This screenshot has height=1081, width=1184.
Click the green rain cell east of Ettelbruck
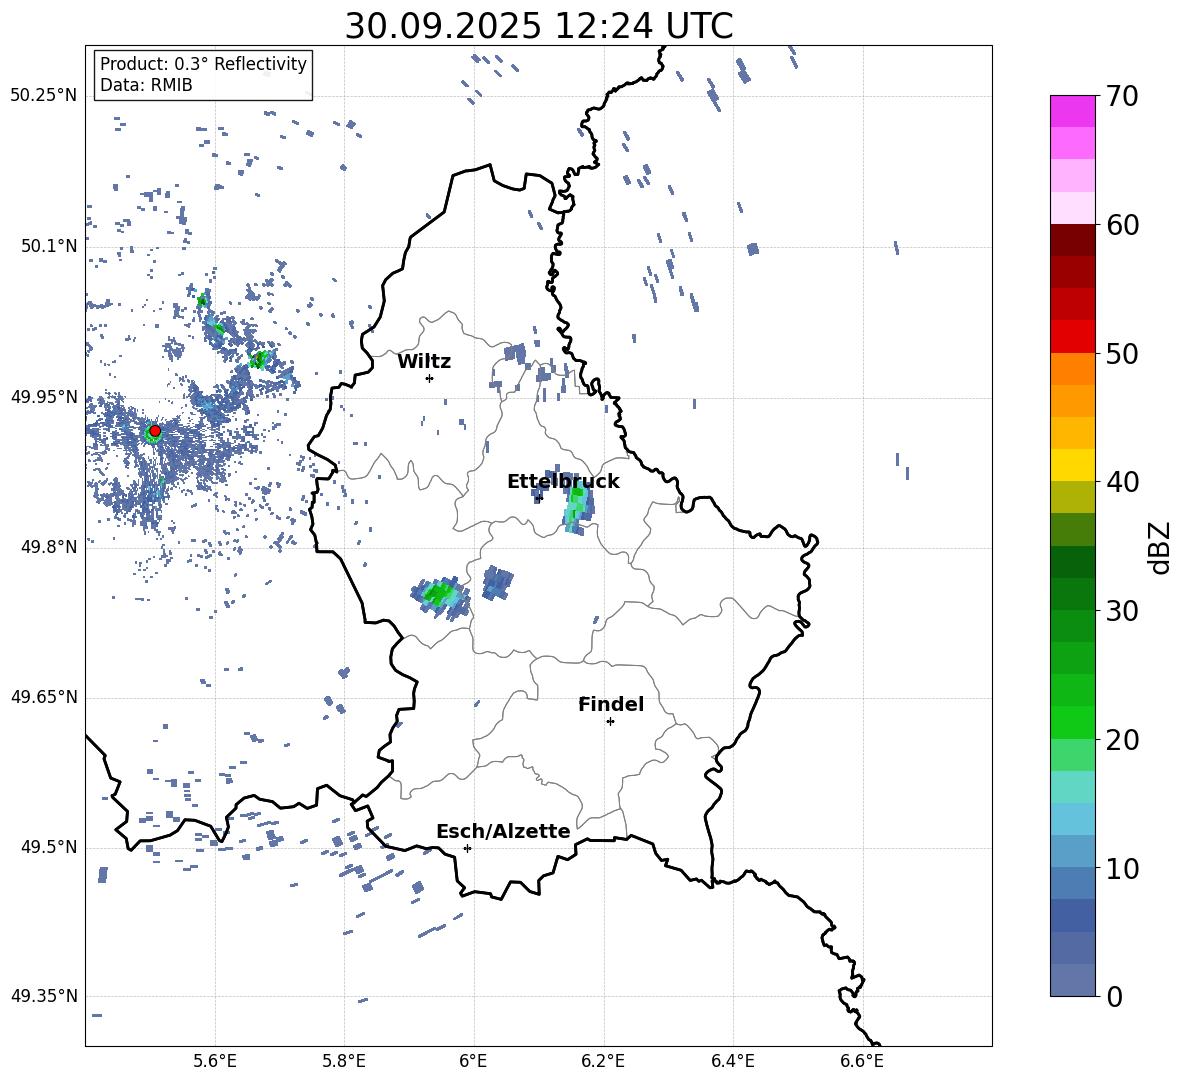(x=578, y=507)
